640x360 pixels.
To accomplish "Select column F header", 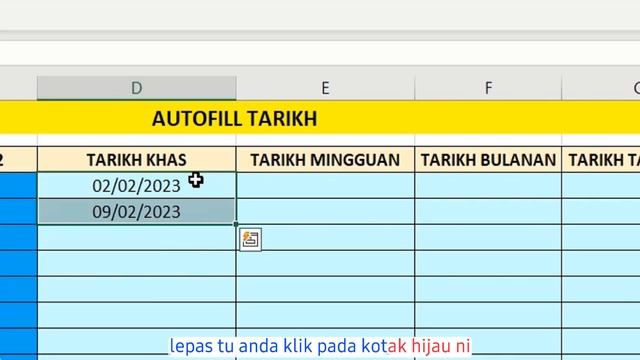I will point(488,88).
